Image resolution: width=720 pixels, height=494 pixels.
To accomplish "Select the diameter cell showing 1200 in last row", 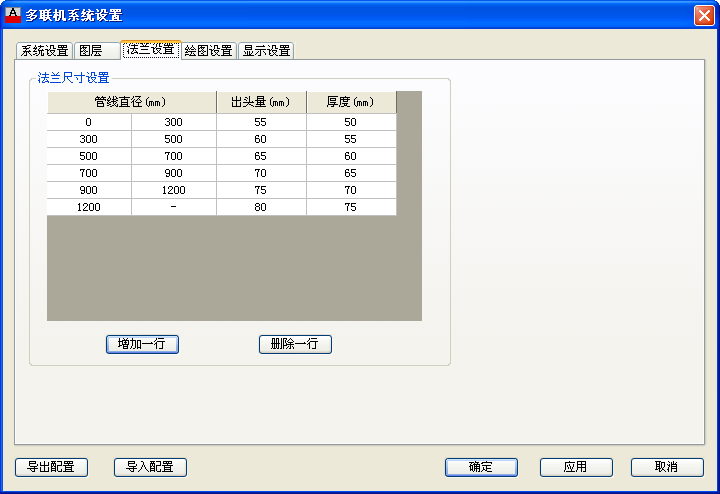I will (89, 207).
